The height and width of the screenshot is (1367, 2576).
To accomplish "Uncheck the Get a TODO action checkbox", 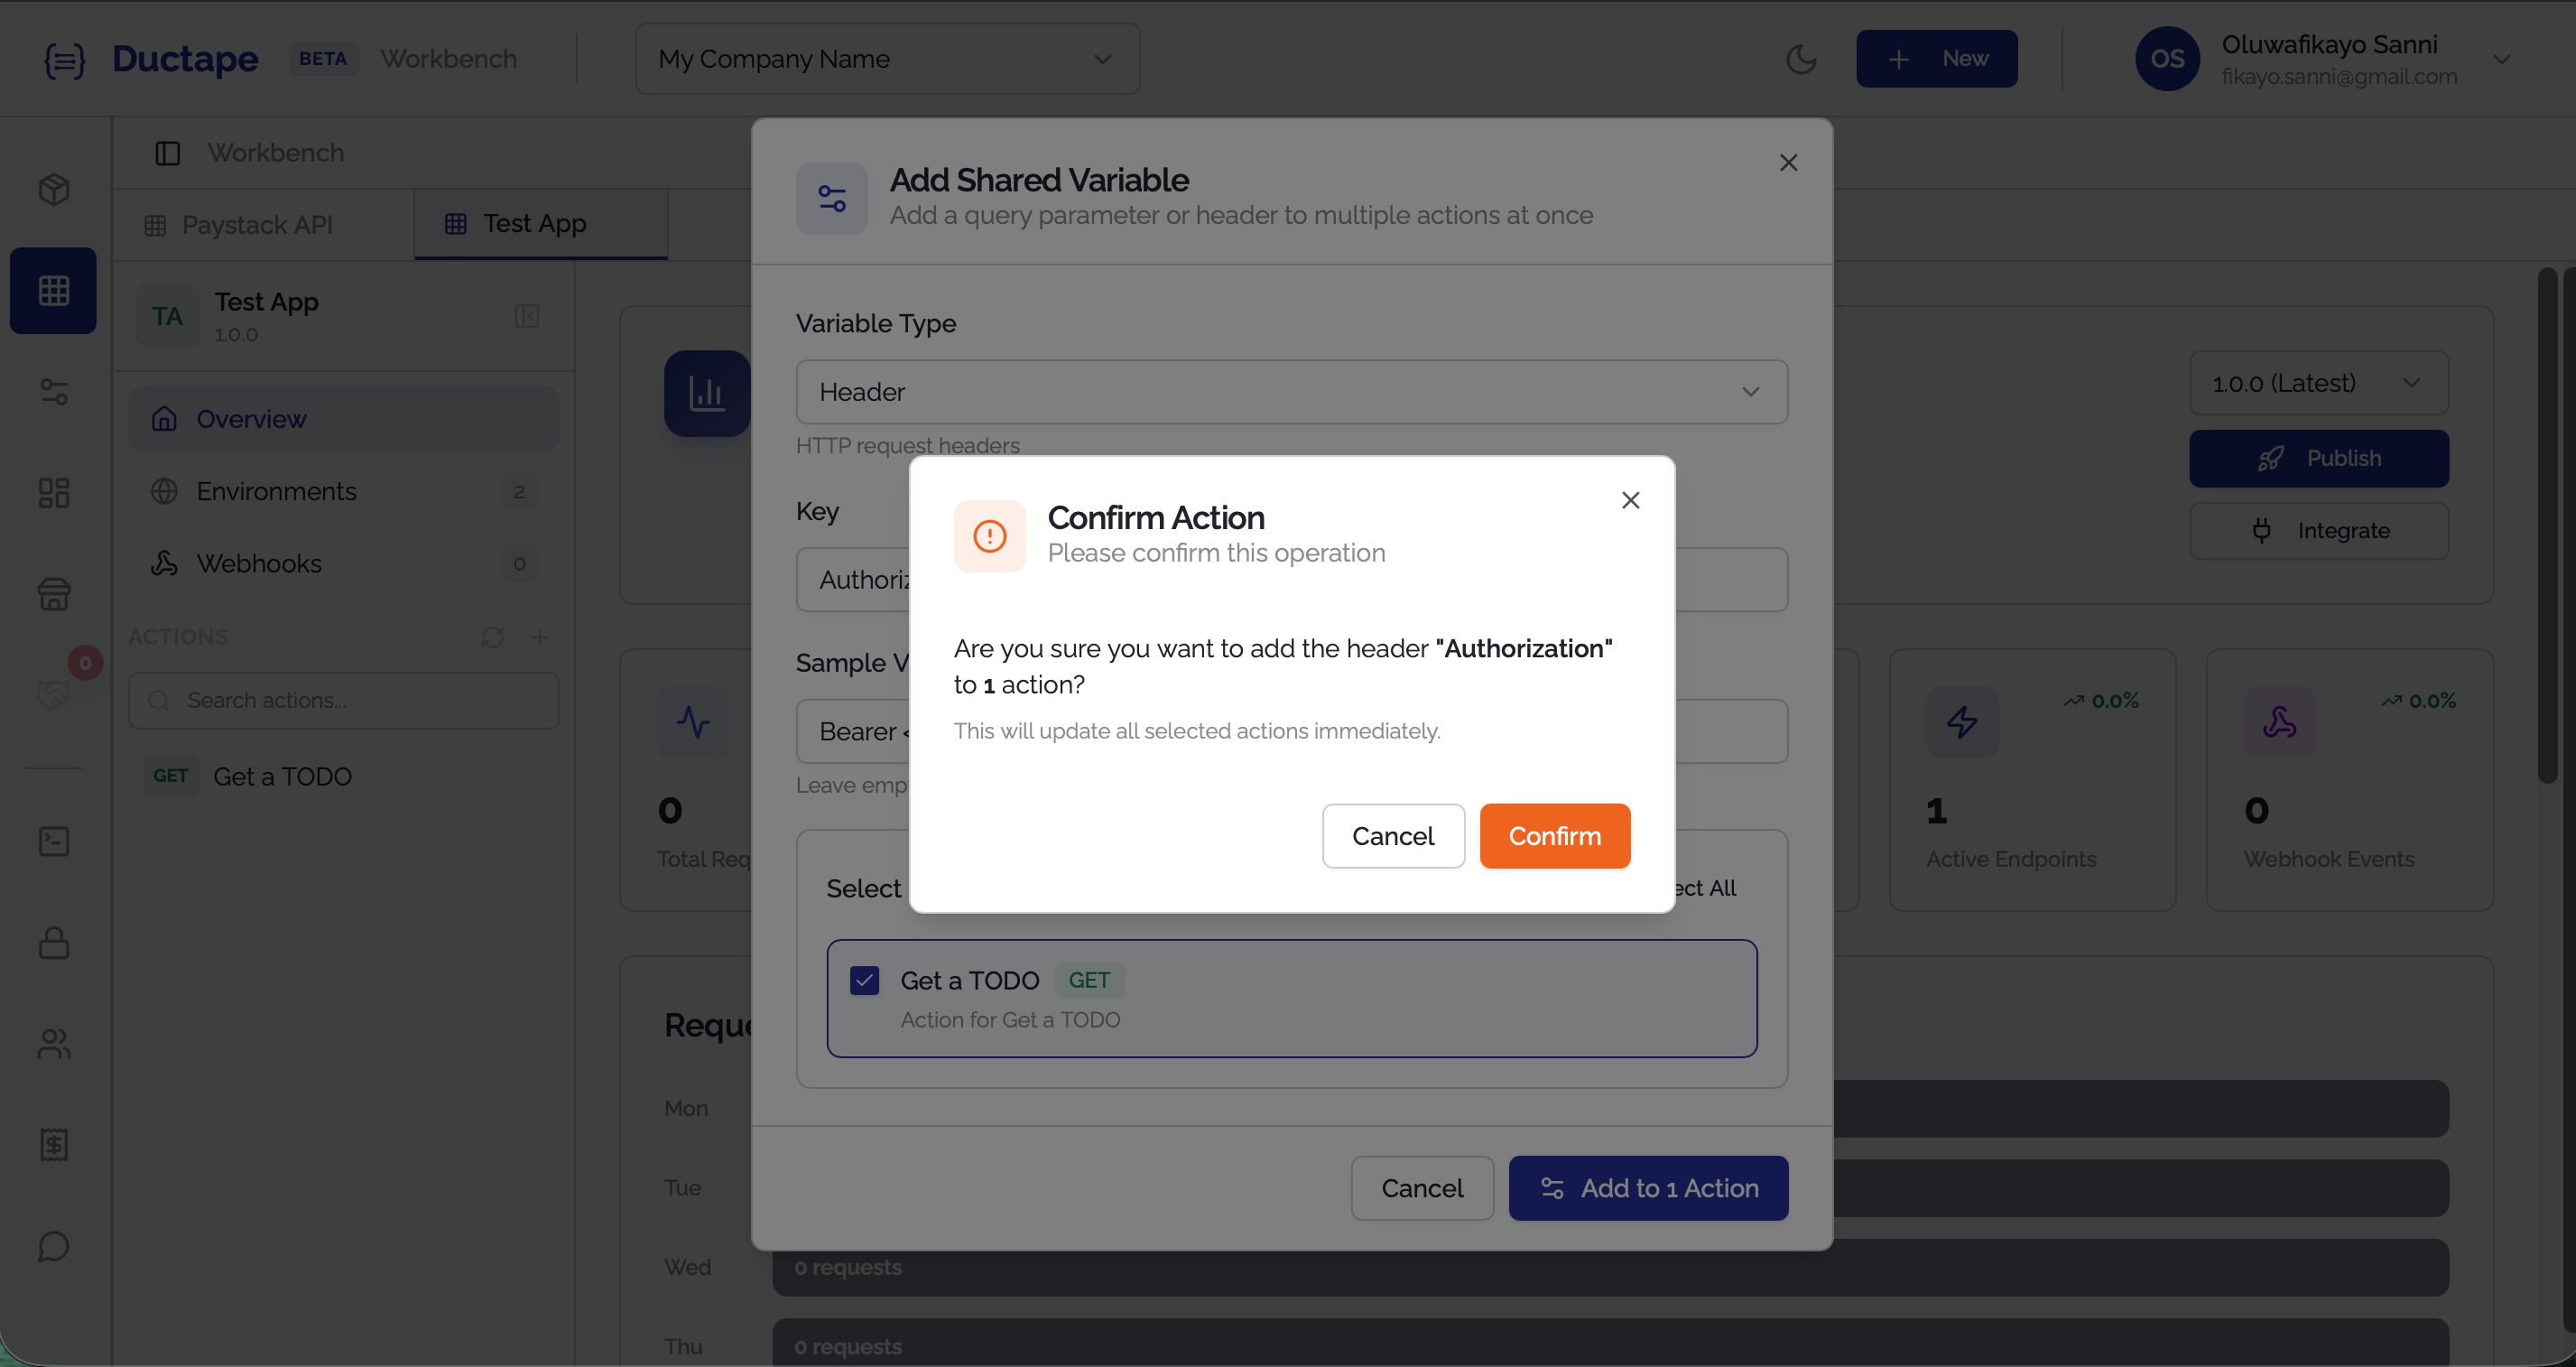I will (x=865, y=981).
